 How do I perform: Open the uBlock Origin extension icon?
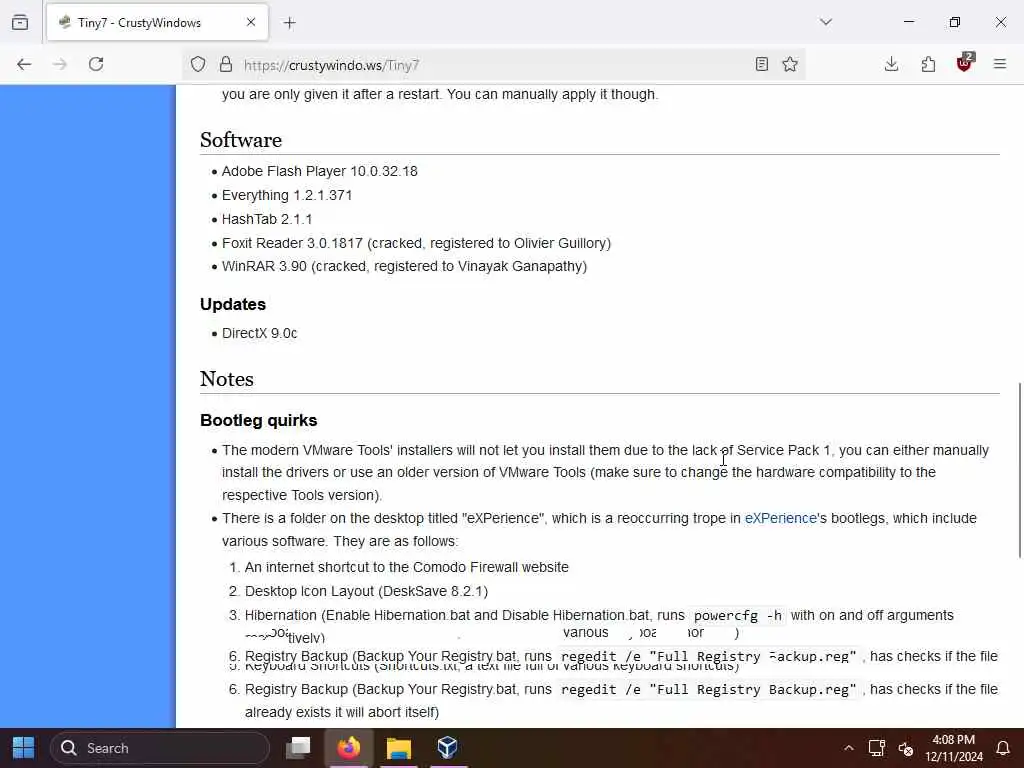point(965,63)
